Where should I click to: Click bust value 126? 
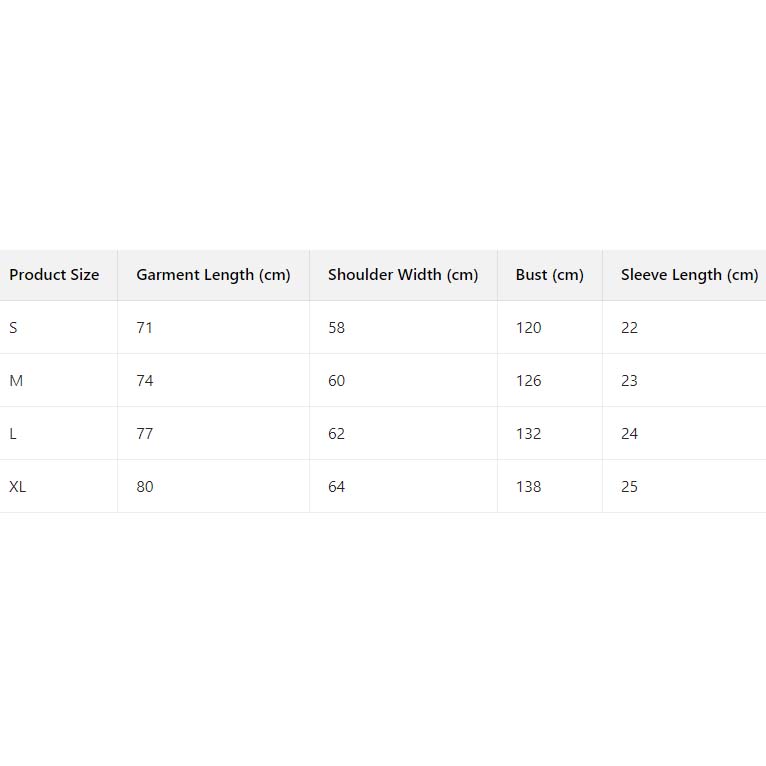point(528,381)
